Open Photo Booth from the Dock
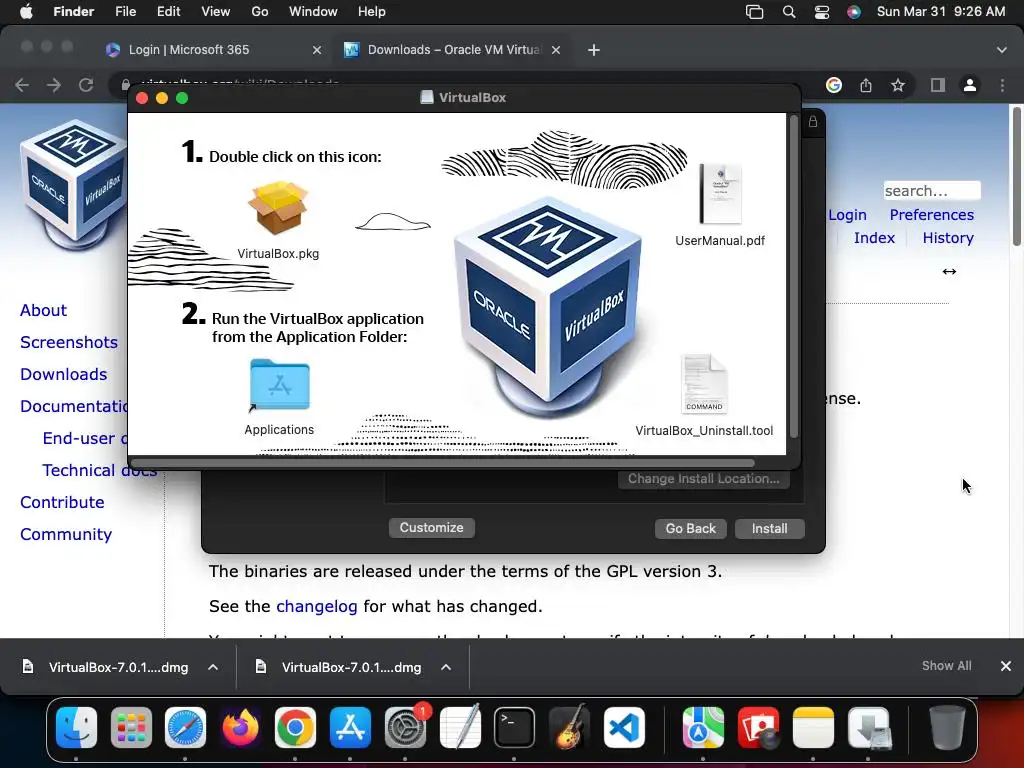 [758, 727]
